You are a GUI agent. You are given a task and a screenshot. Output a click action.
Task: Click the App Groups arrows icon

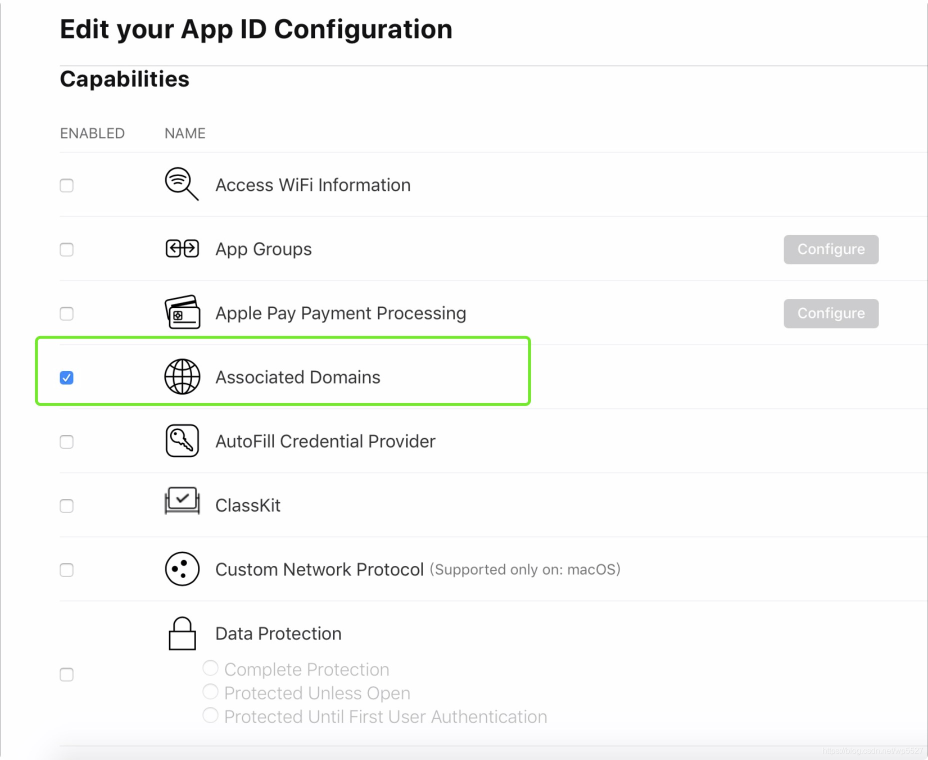pyautogui.click(x=182, y=249)
